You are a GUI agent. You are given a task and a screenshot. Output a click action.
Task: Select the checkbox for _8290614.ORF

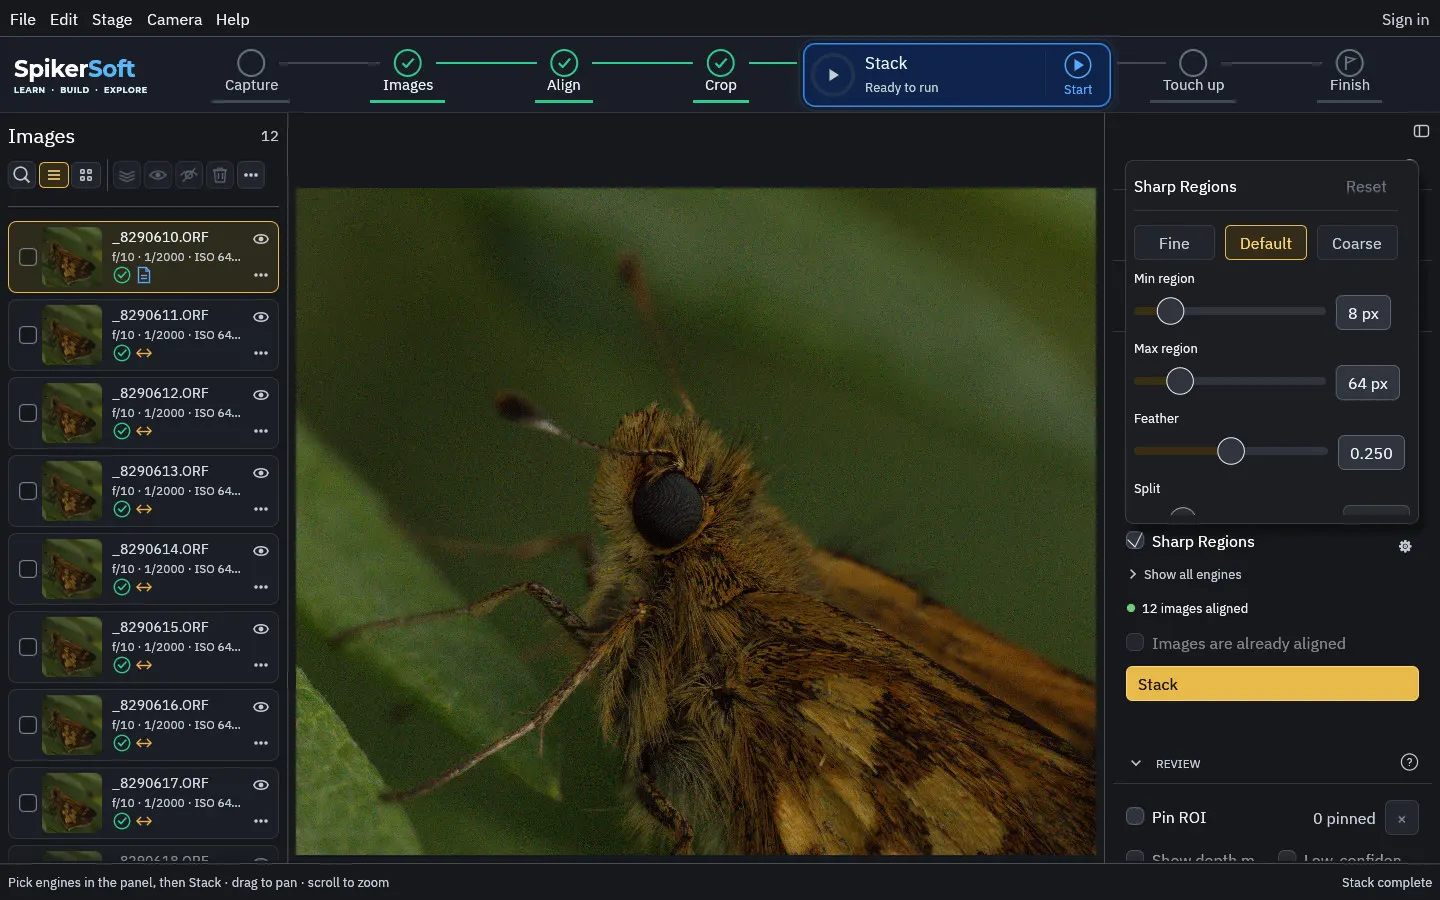(x=28, y=569)
